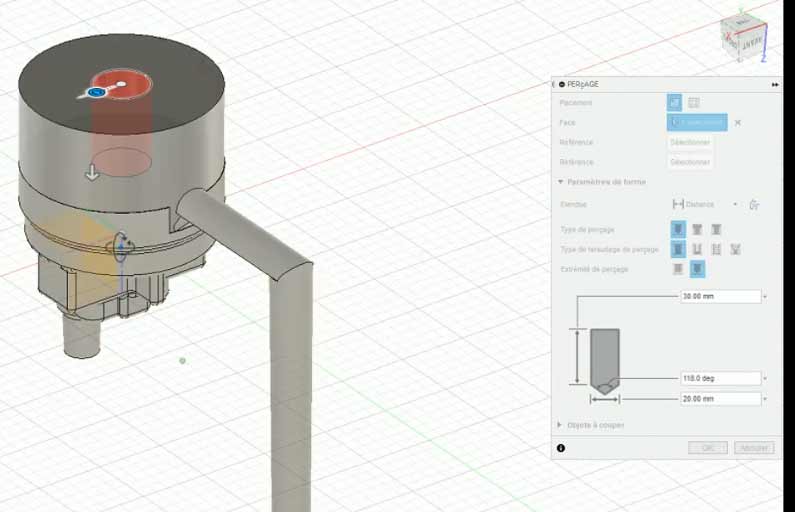Select the single-hole placement icon
The height and width of the screenshot is (512, 795).
[x=675, y=102]
